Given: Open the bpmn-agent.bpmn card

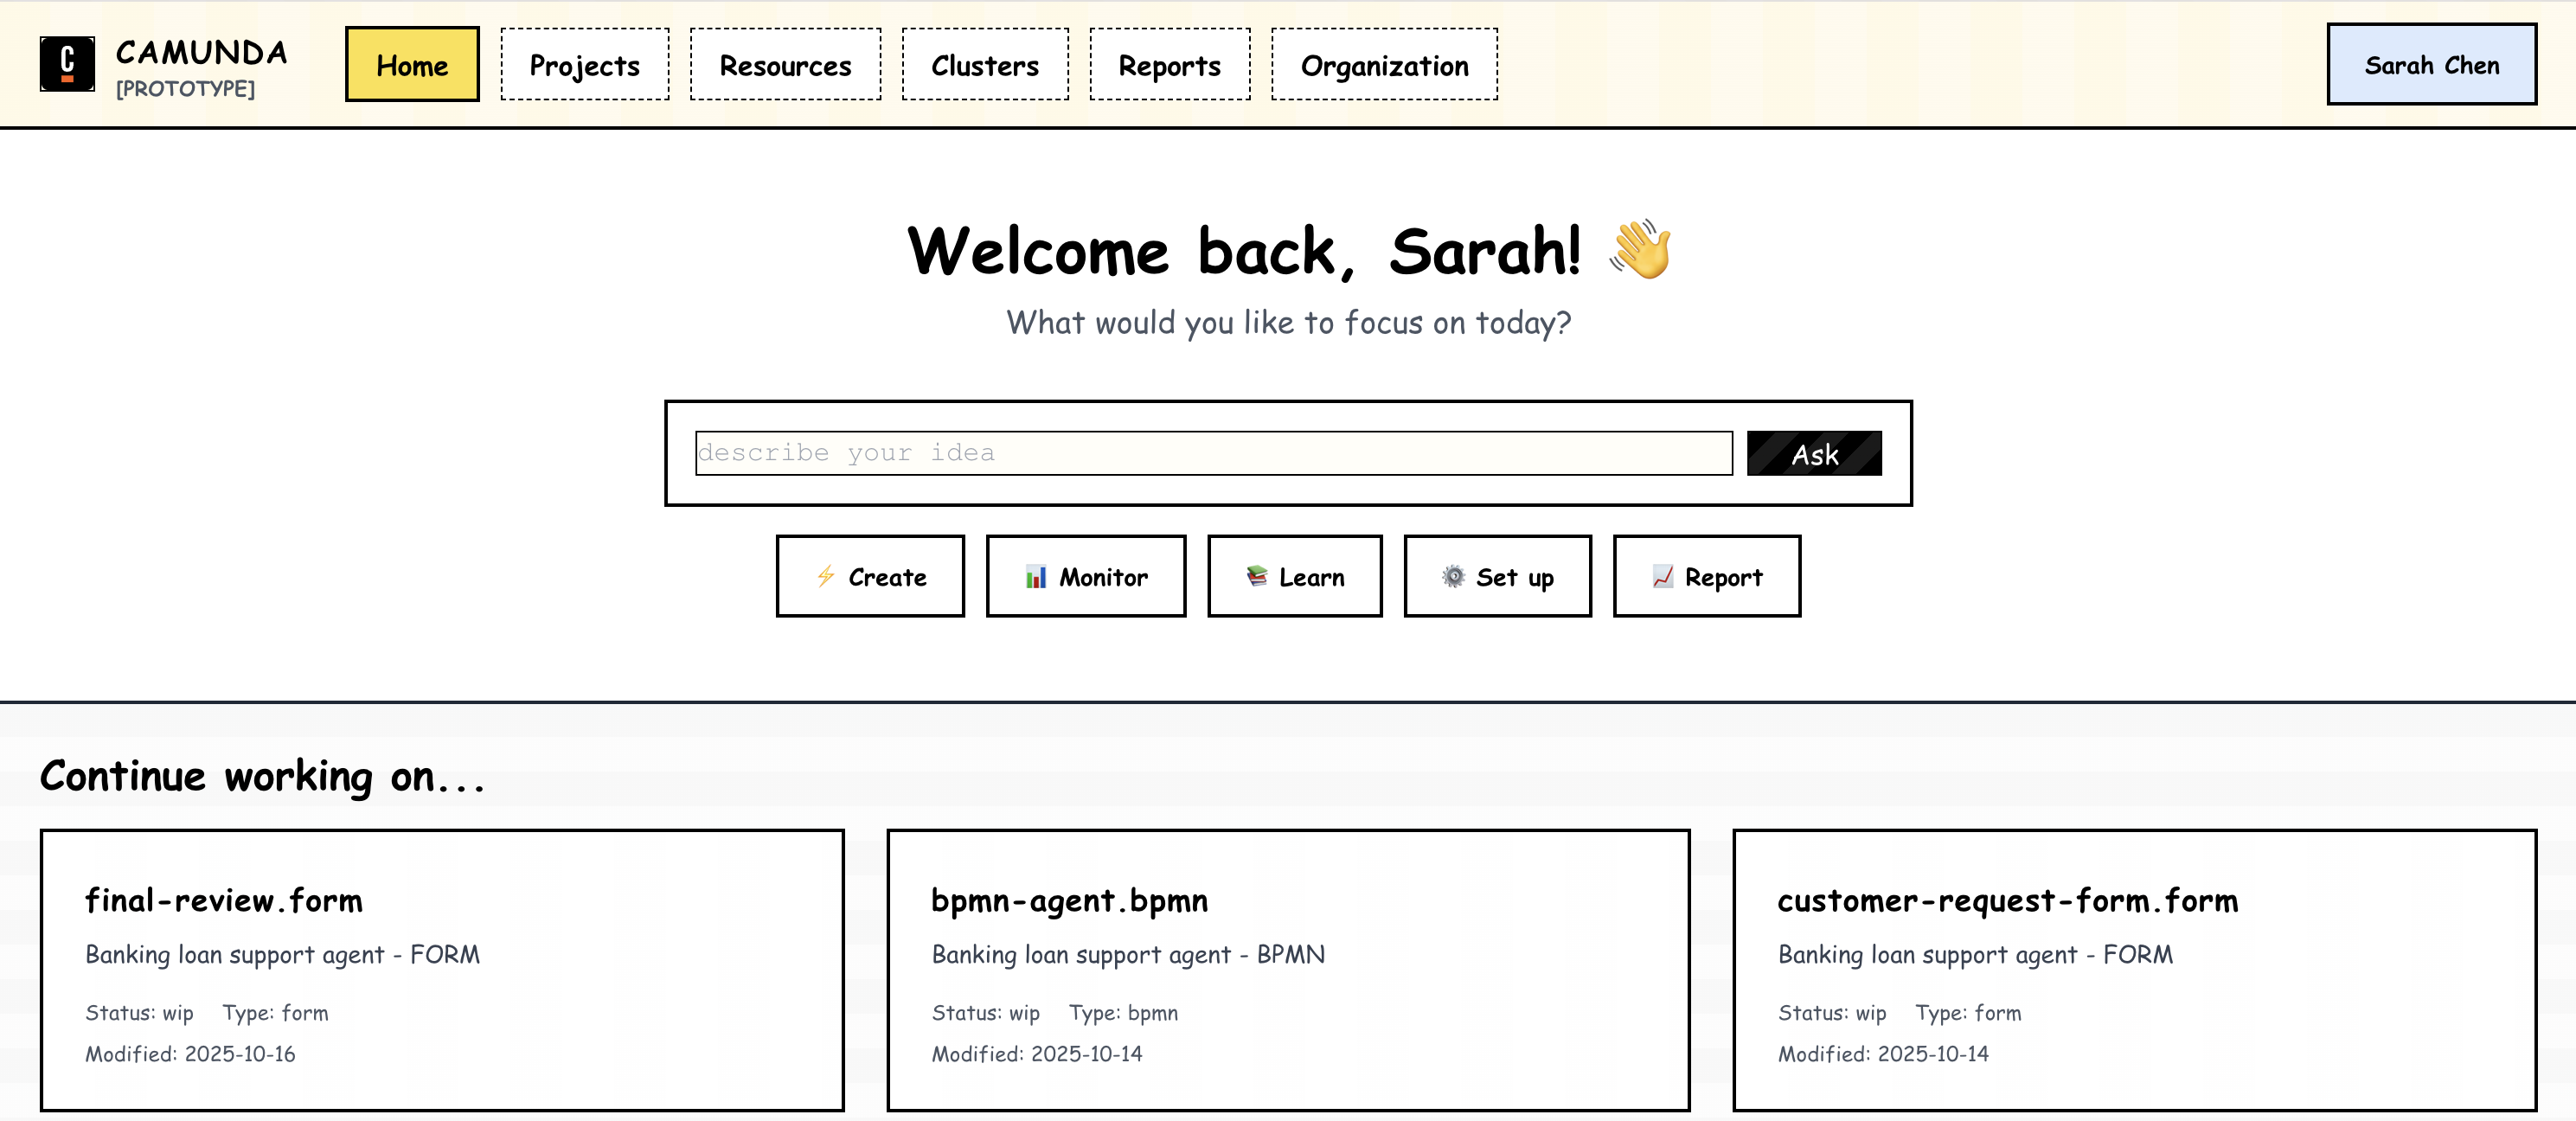Looking at the screenshot, I should pos(1288,969).
